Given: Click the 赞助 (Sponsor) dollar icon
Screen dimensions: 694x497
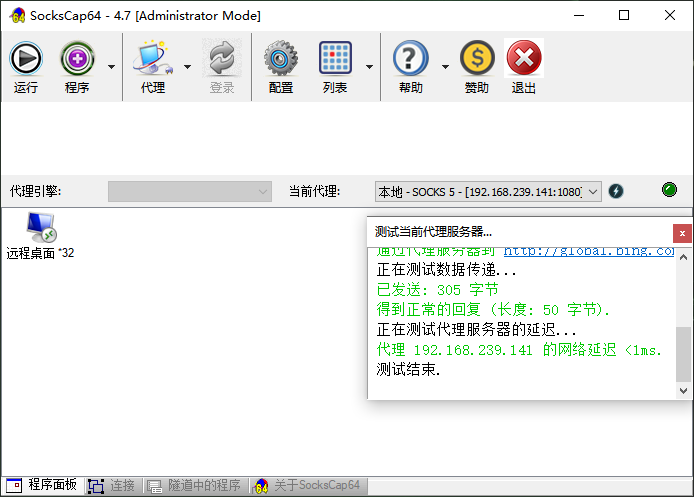Looking at the screenshot, I should (x=477, y=58).
